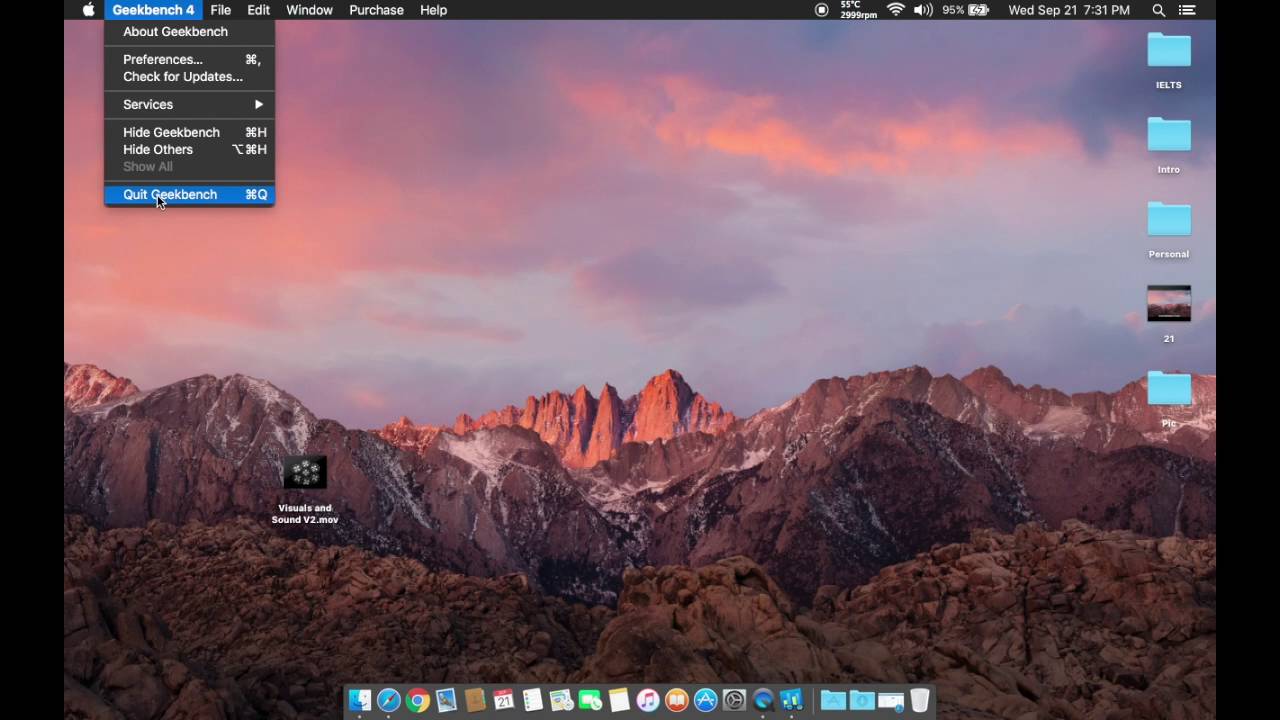Open FaceTime in the dock
The width and height of the screenshot is (1280, 720).
[x=590, y=701]
